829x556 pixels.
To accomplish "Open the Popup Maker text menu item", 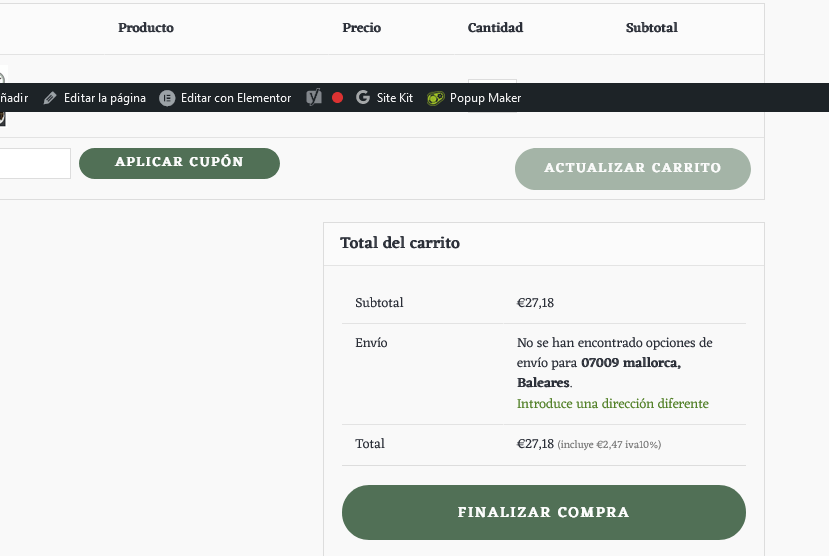I will pyautogui.click(x=485, y=98).
